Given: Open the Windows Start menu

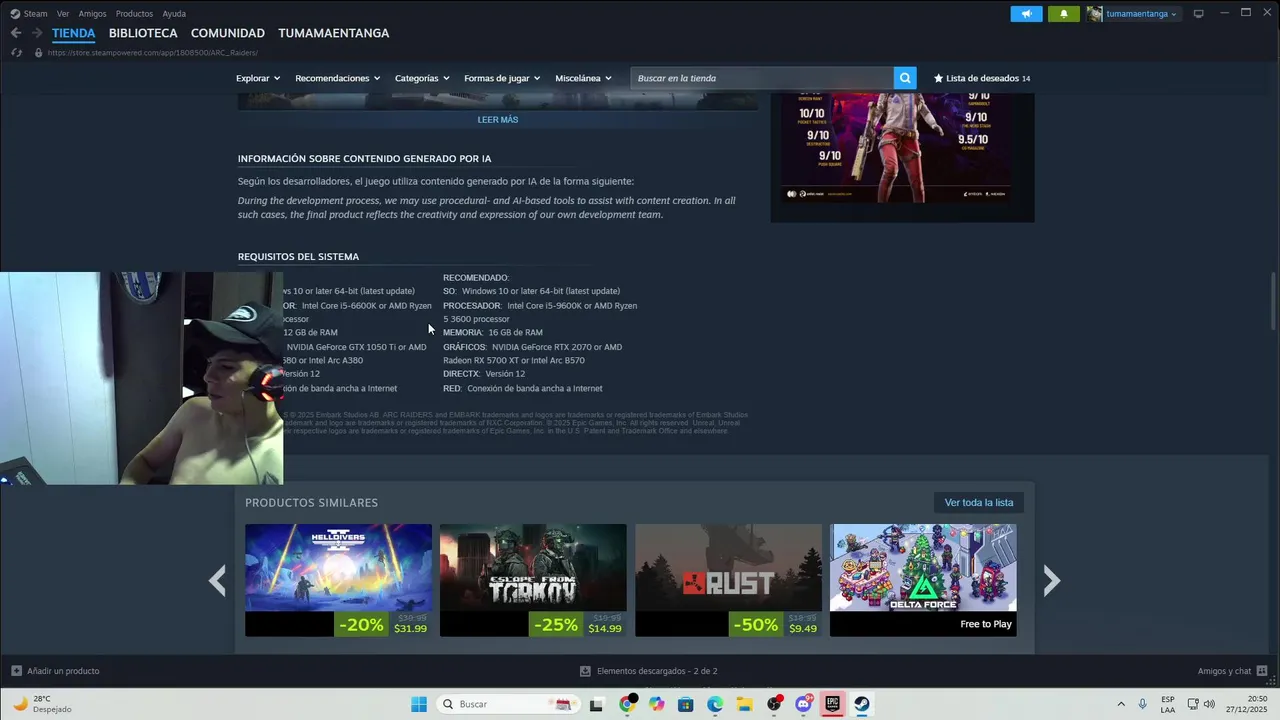Looking at the screenshot, I should tap(419, 704).
